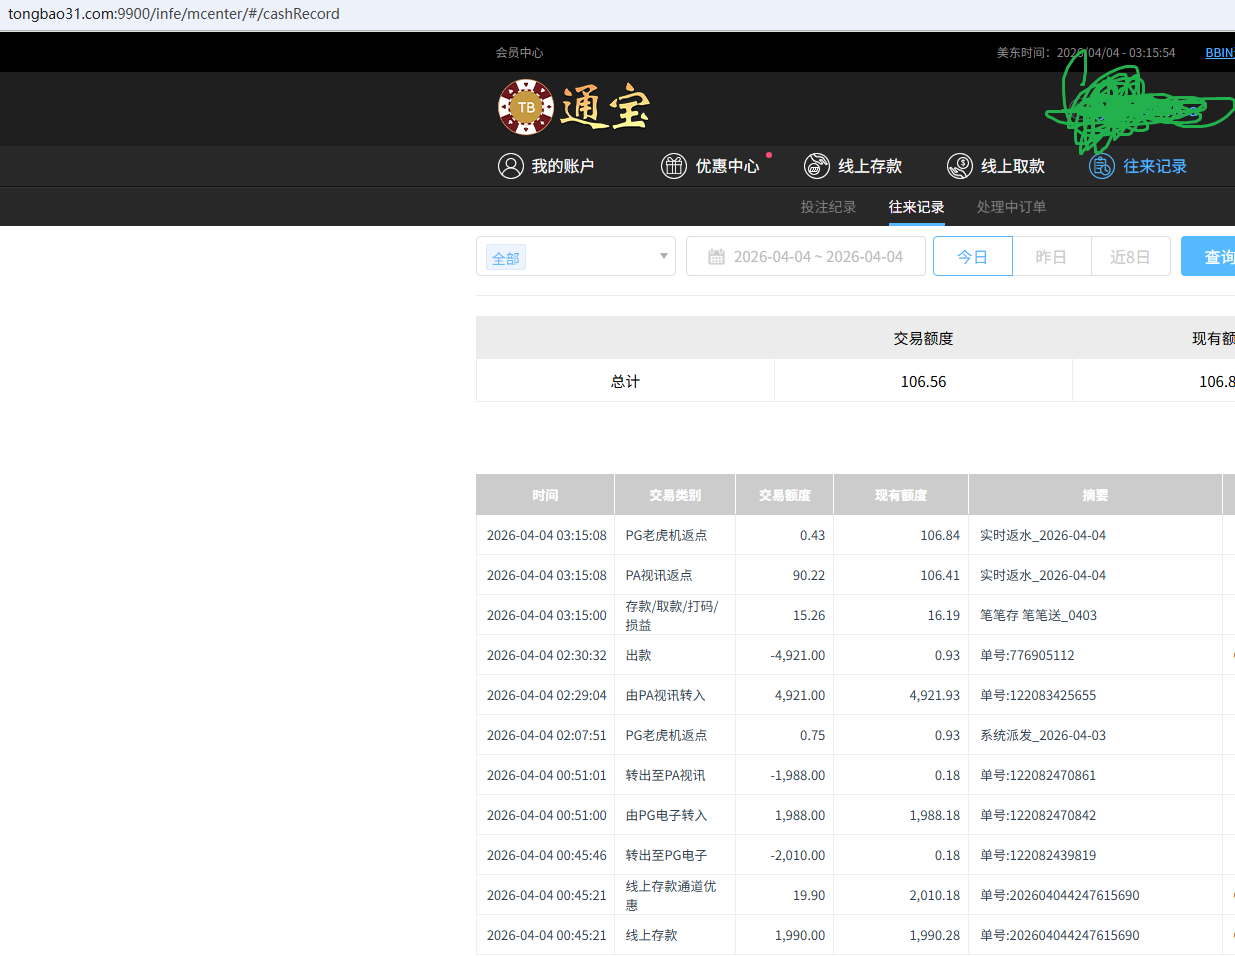This screenshot has height=956, width=1235.
Task: Select the 近8日 date filter
Action: [1129, 257]
